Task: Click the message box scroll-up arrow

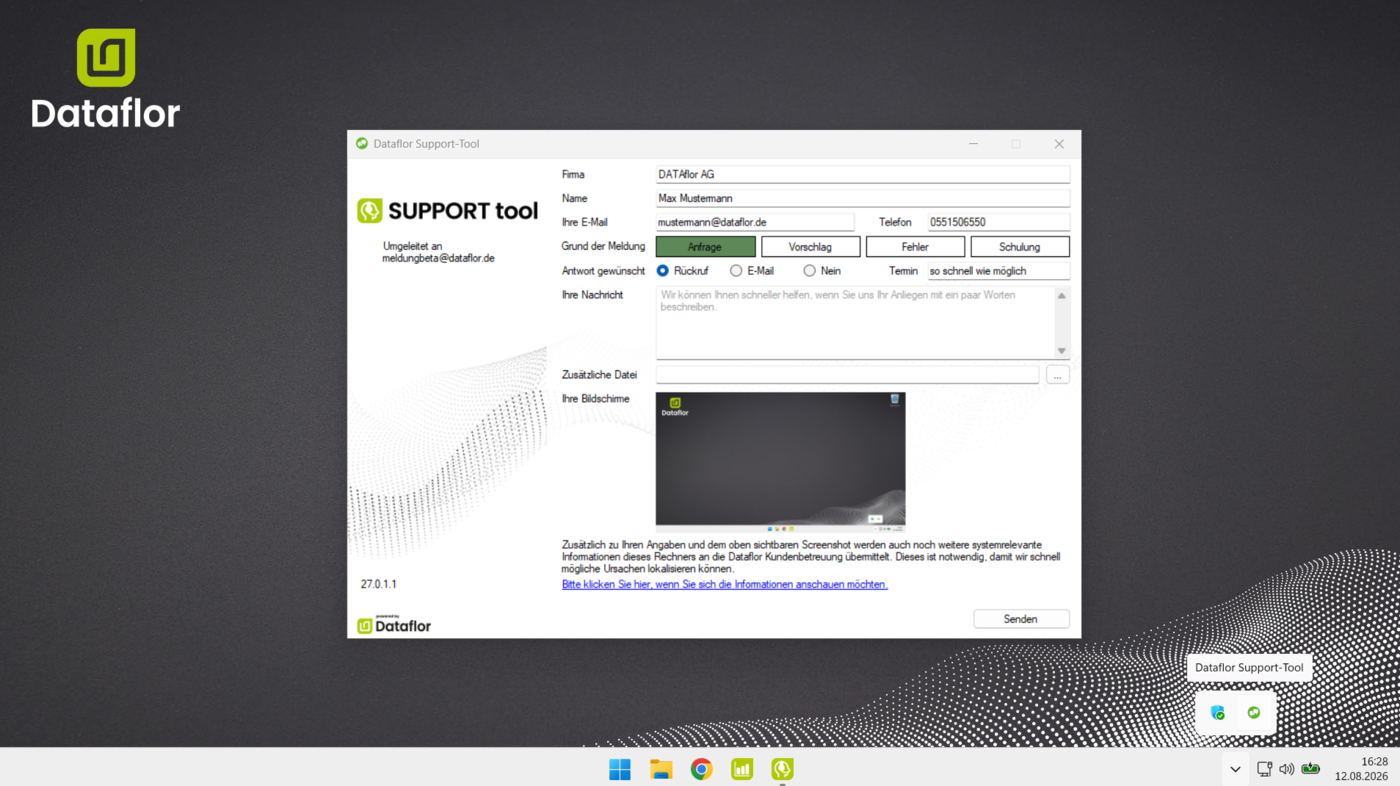Action: (x=1062, y=295)
